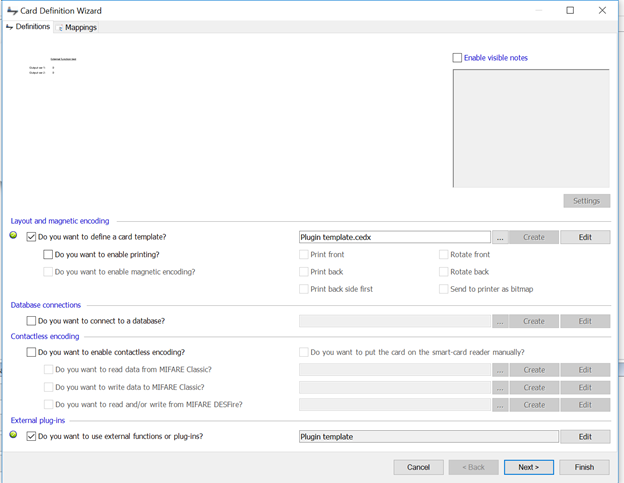
Task: Click ellipsis button for MIFARE Classic read
Action: pos(500,370)
